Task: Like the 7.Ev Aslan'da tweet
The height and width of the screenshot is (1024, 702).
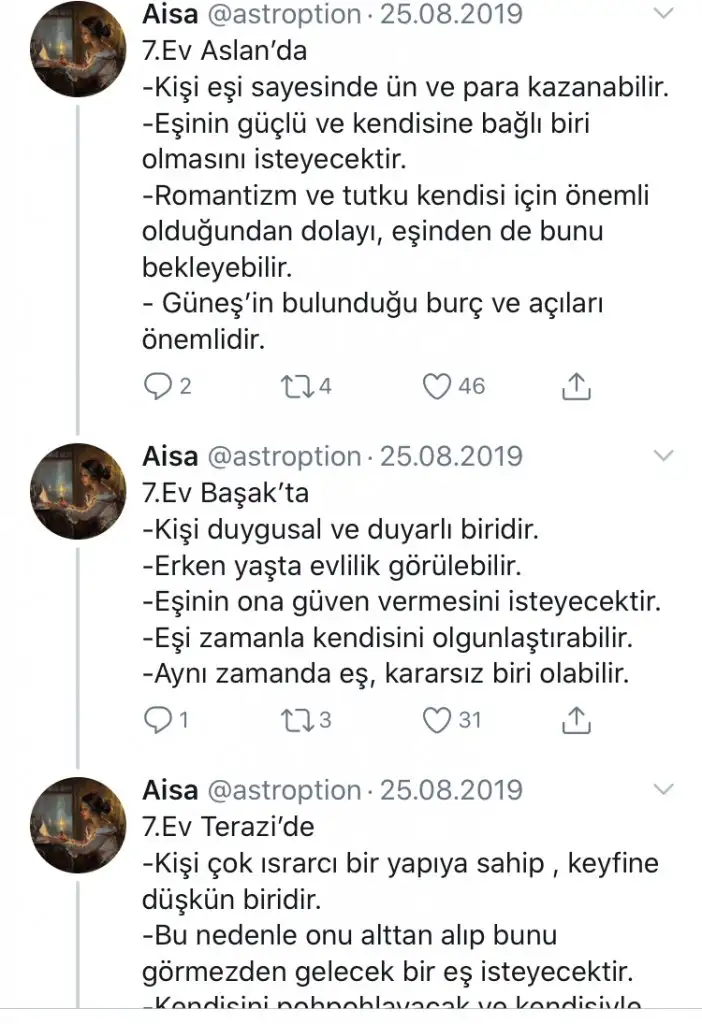Action: (x=437, y=386)
